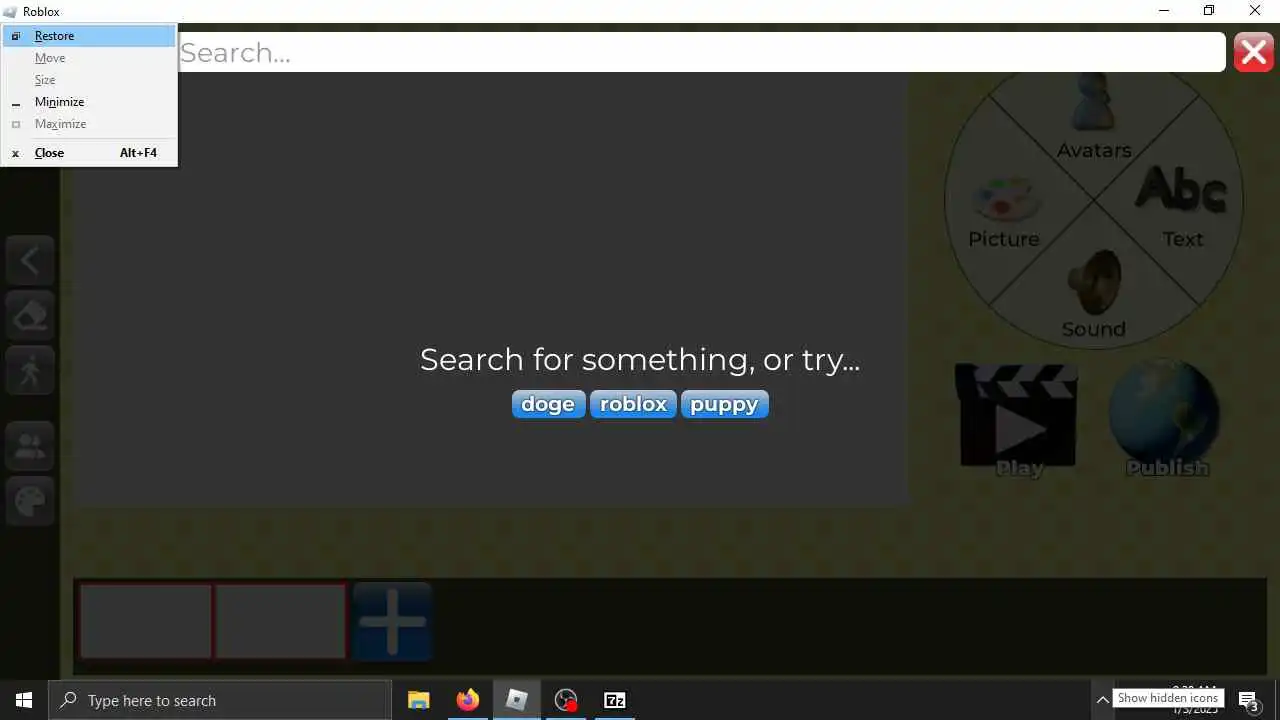Image resolution: width=1280 pixels, height=720 pixels.
Task: Open the Windows Start menu
Action: [24, 700]
